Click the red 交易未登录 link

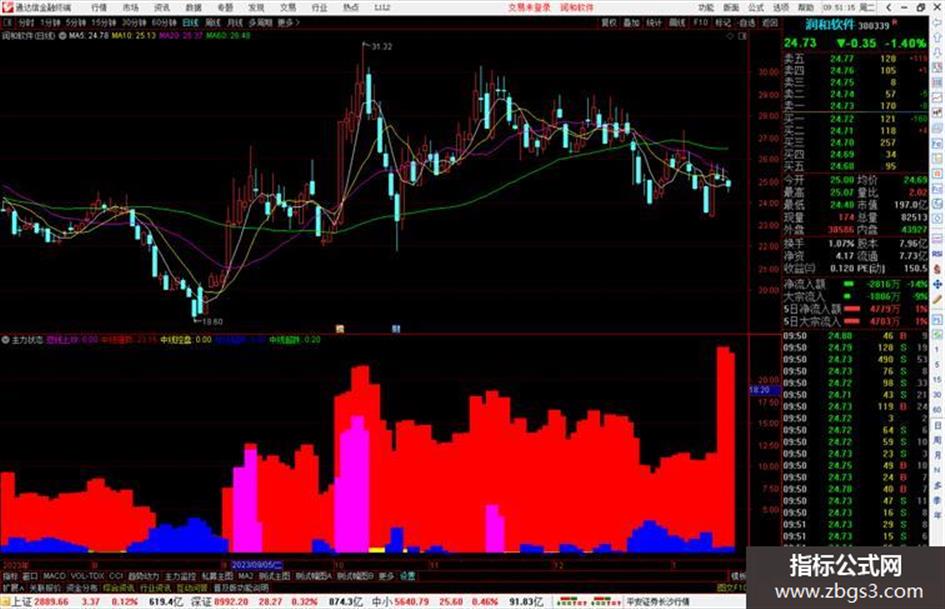point(529,7)
